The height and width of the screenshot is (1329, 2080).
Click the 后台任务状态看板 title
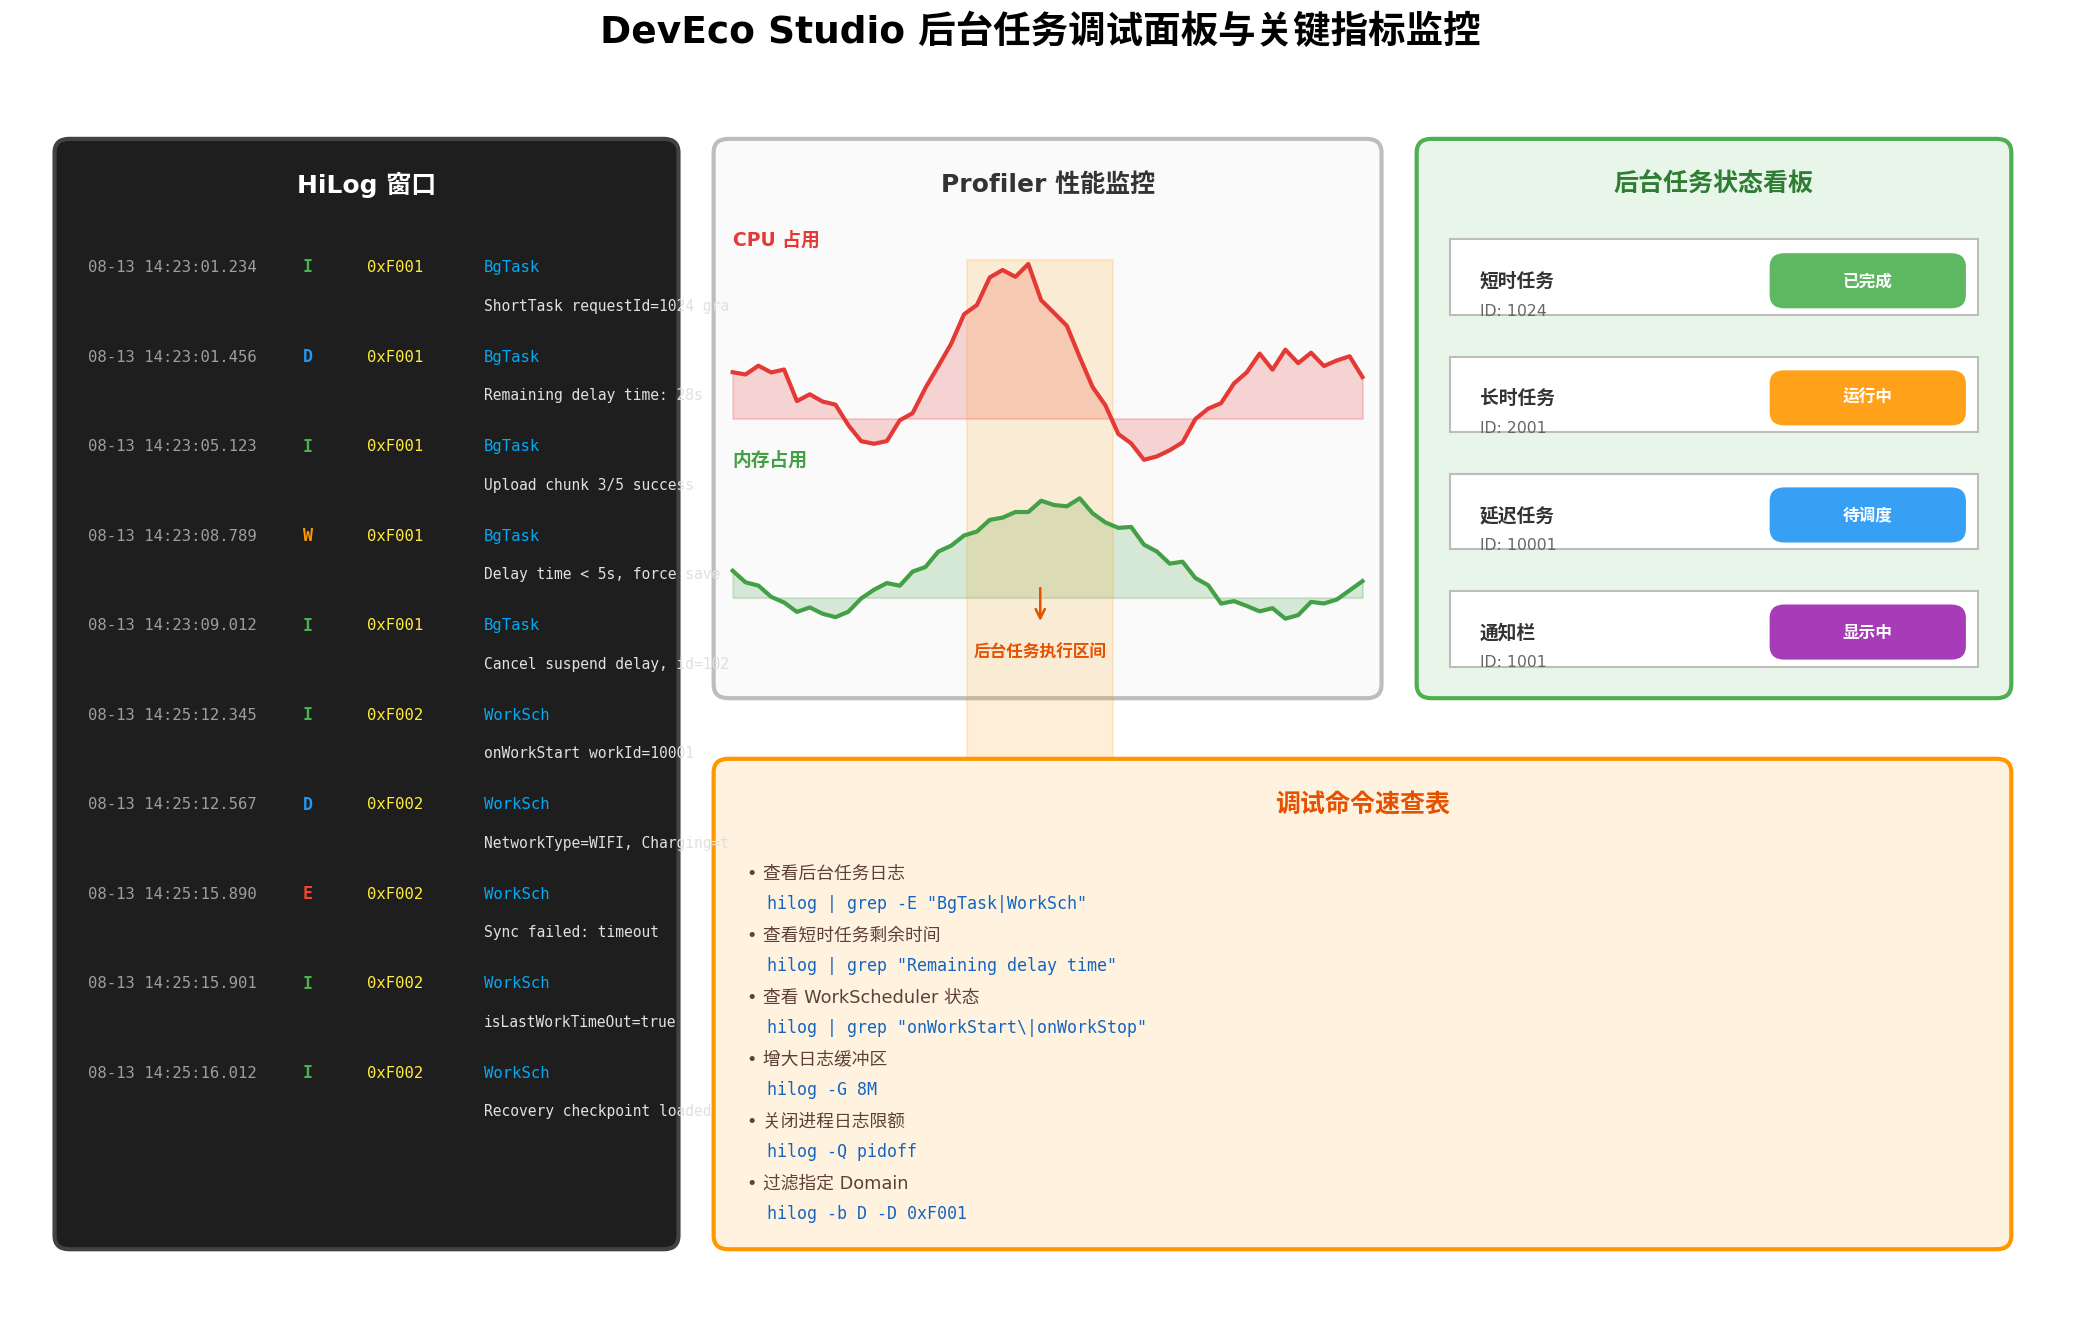1713,182
